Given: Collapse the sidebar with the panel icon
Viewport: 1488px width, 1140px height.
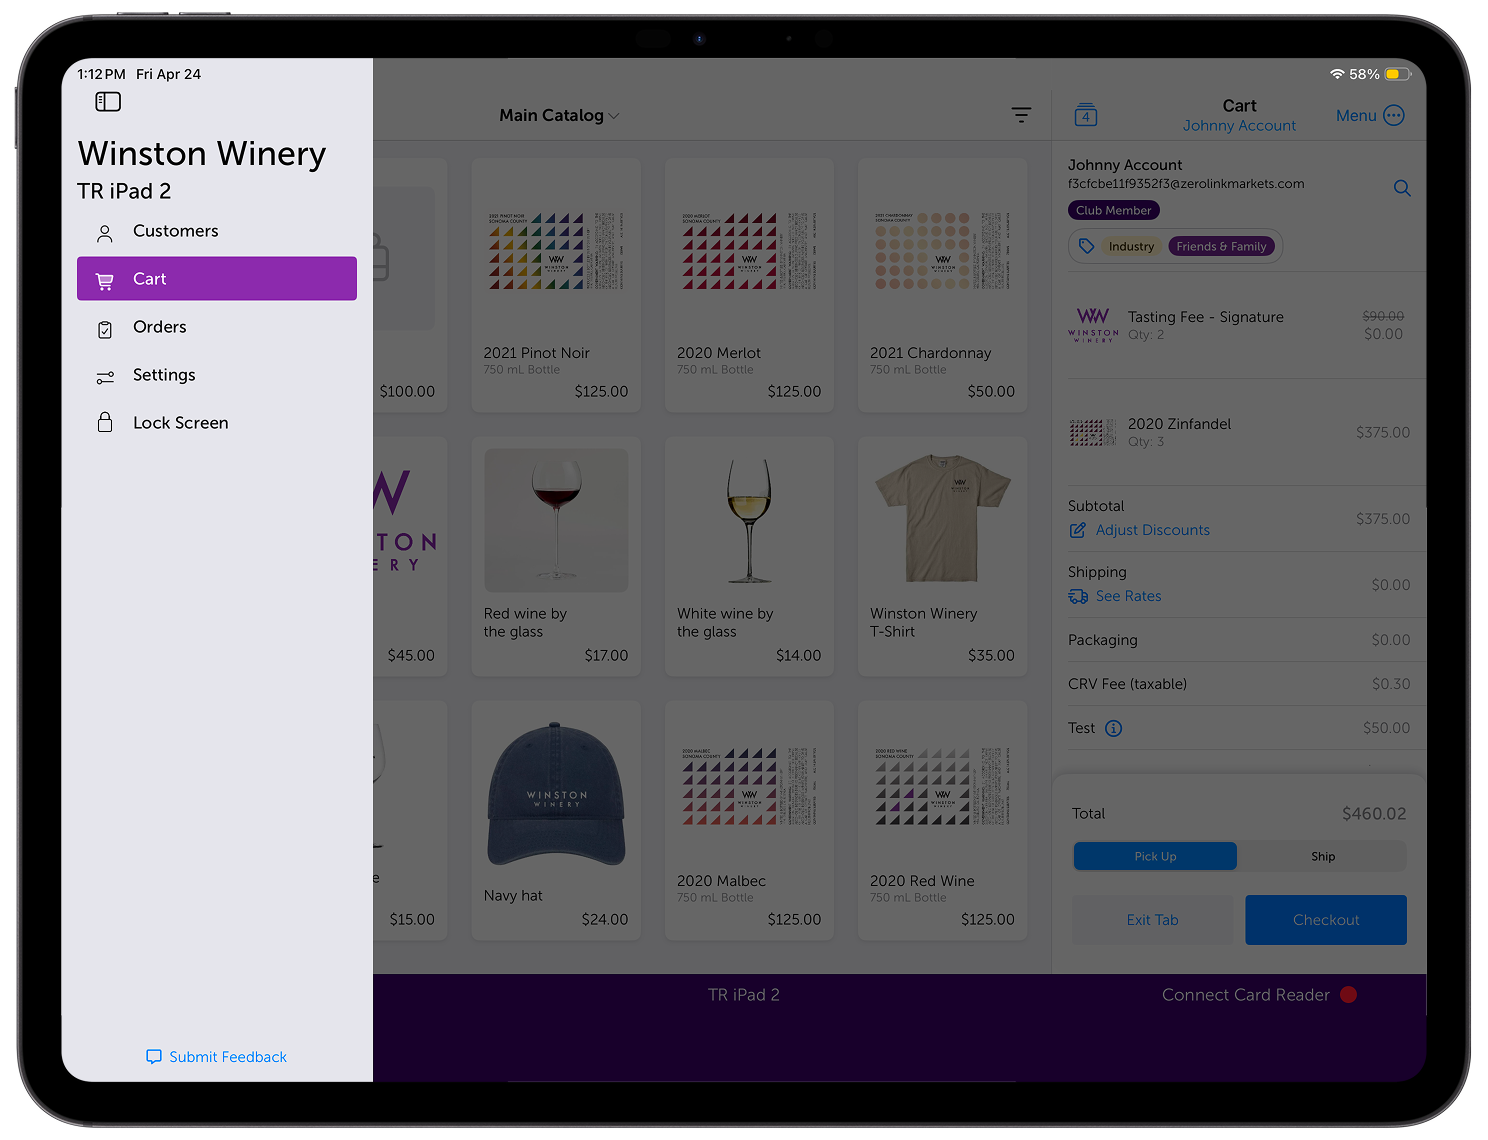Looking at the screenshot, I should click(108, 102).
